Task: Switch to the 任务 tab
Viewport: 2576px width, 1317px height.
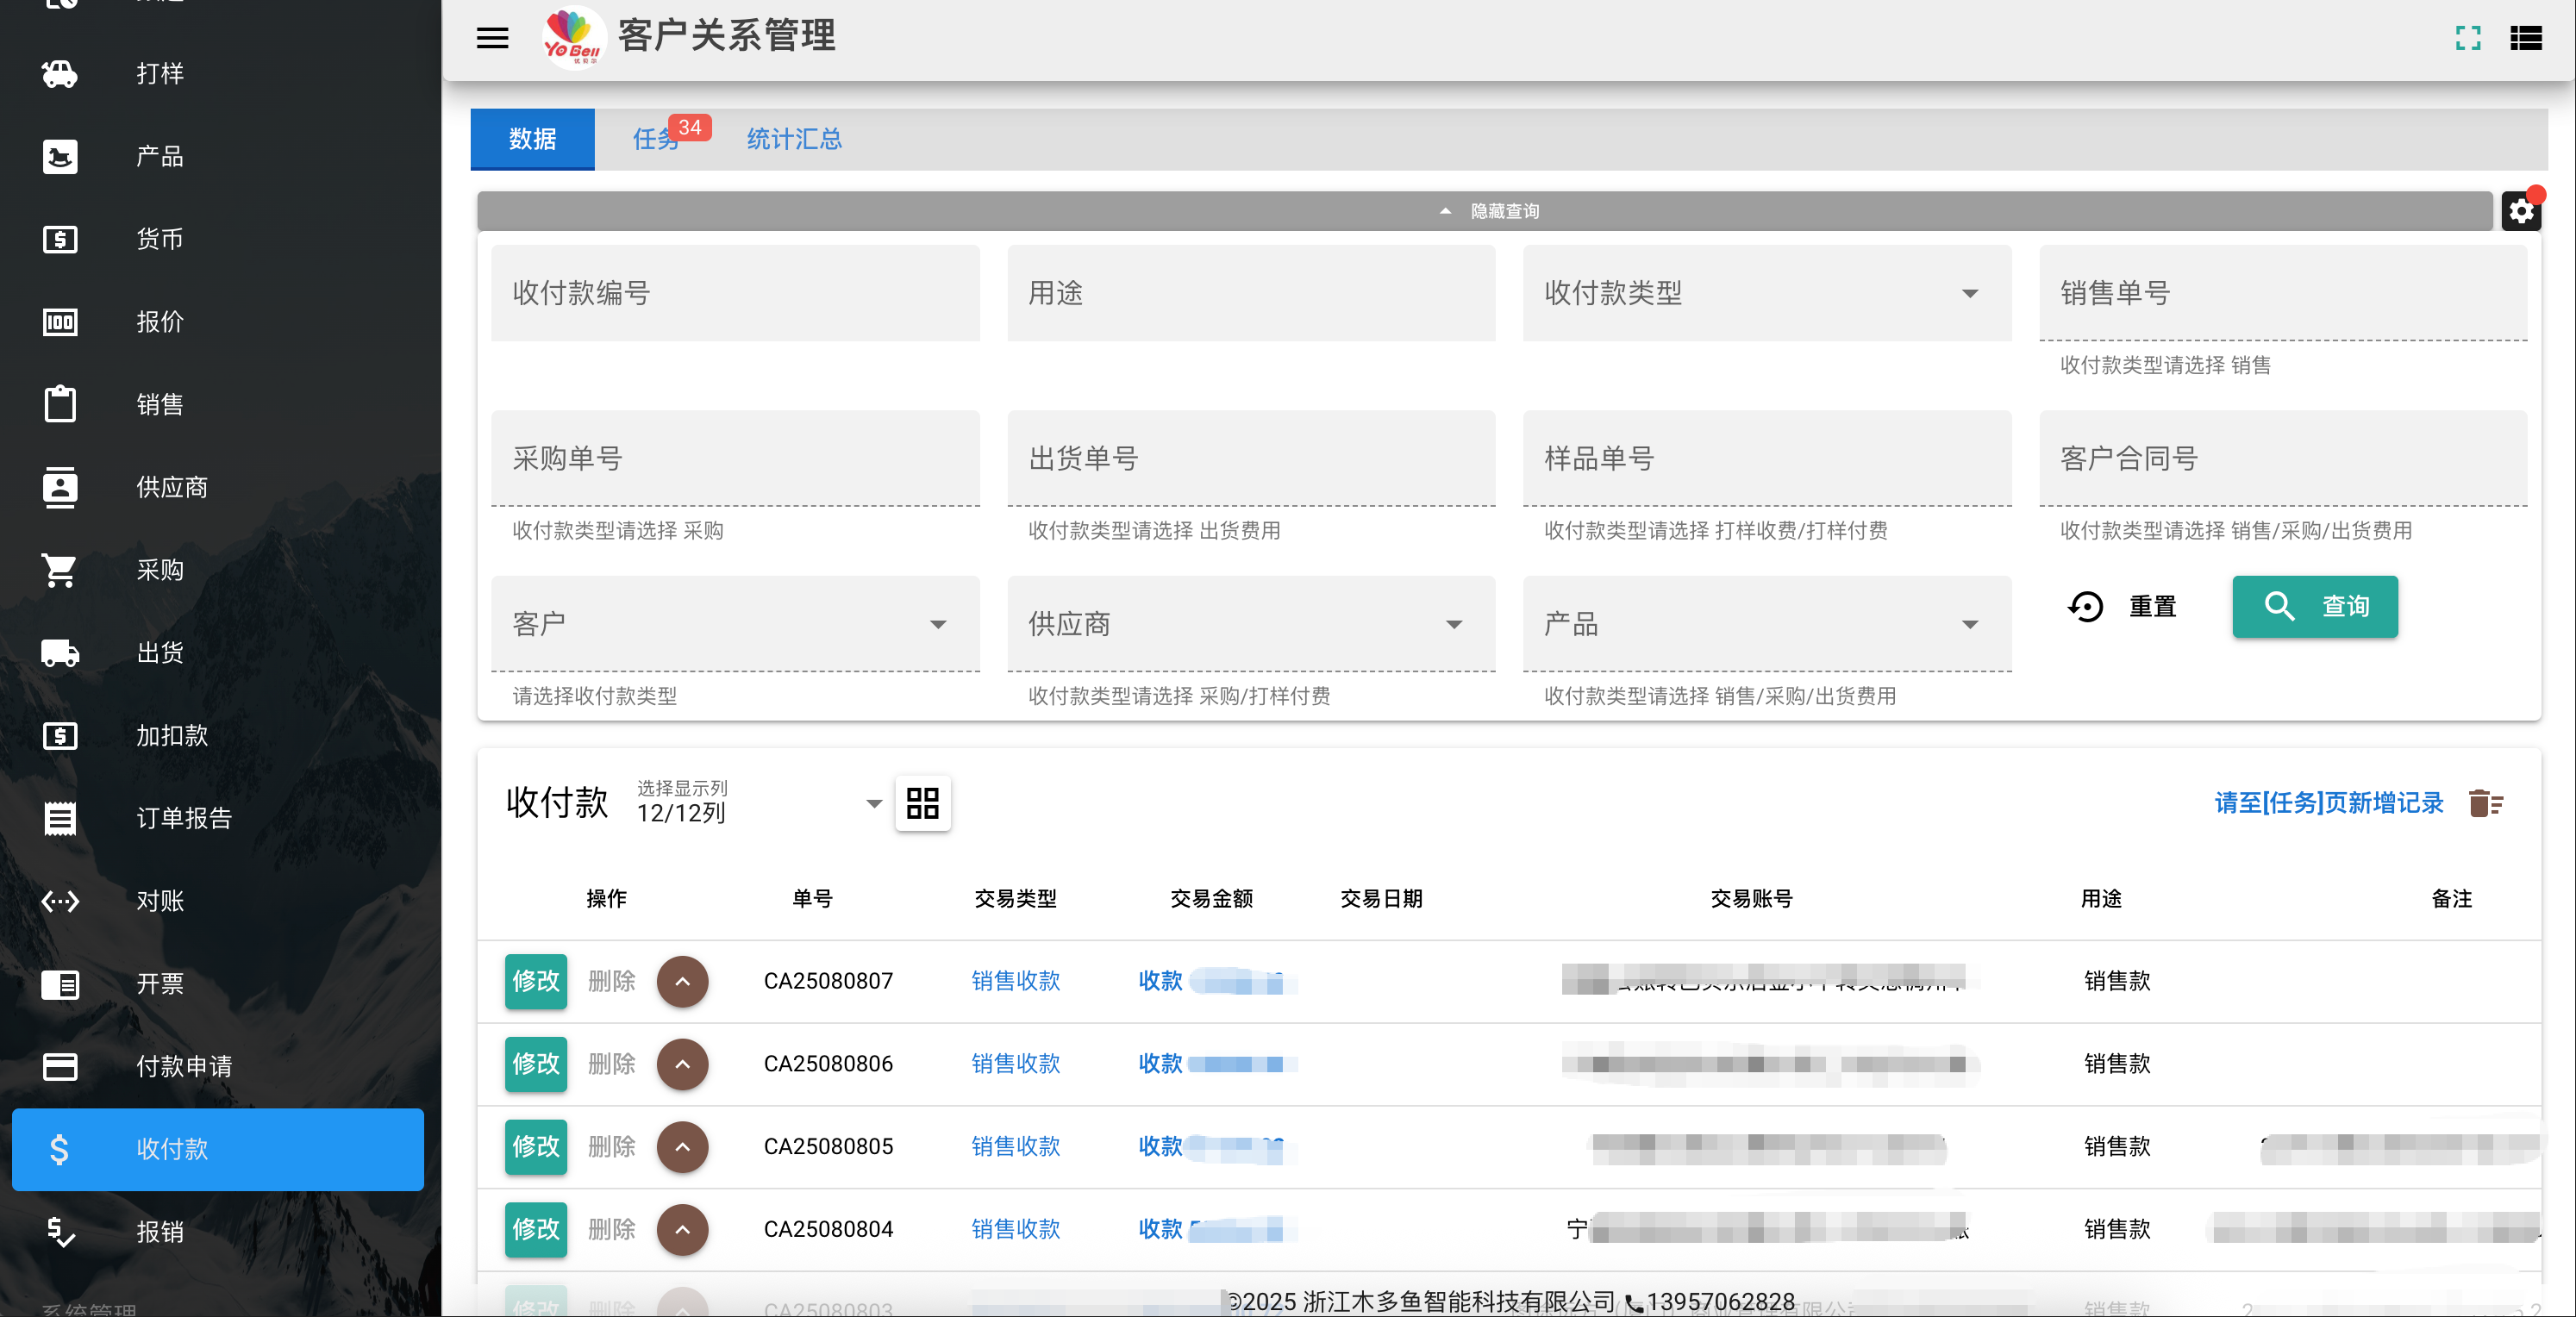Action: [657, 139]
